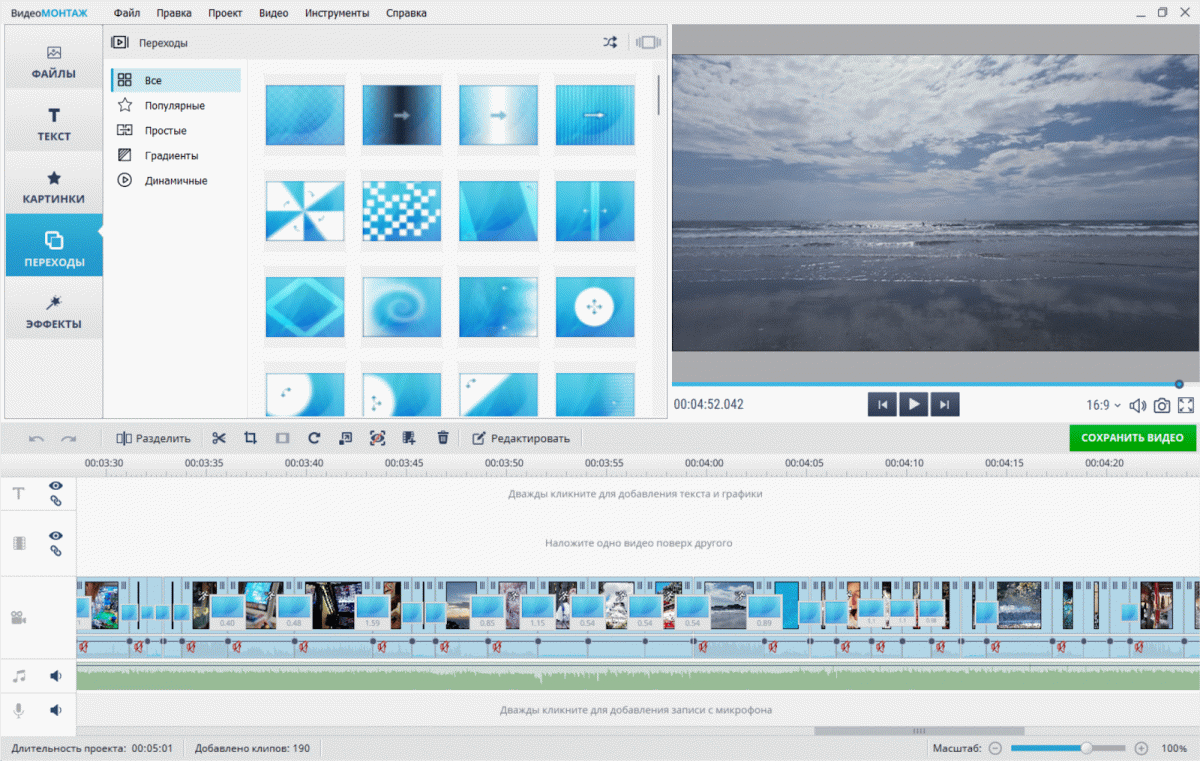
Task: Zoom out the timeline with minus
Action: tap(995, 748)
